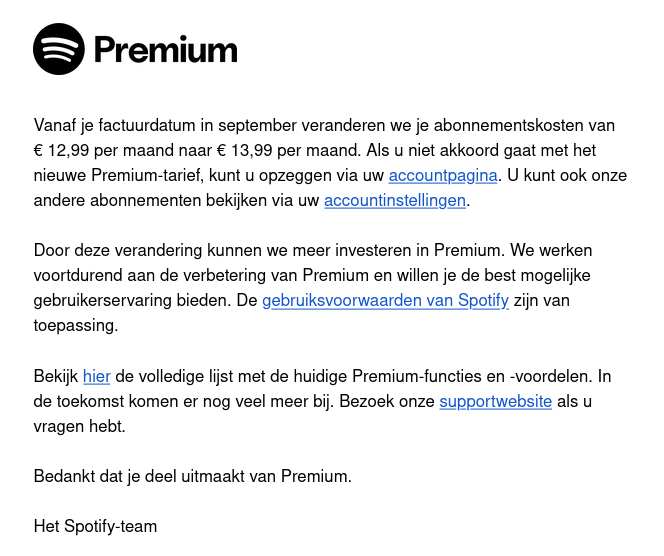Click the Premium wordmark in the header
Viewport: 664px width, 556px height.
click(166, 50)
